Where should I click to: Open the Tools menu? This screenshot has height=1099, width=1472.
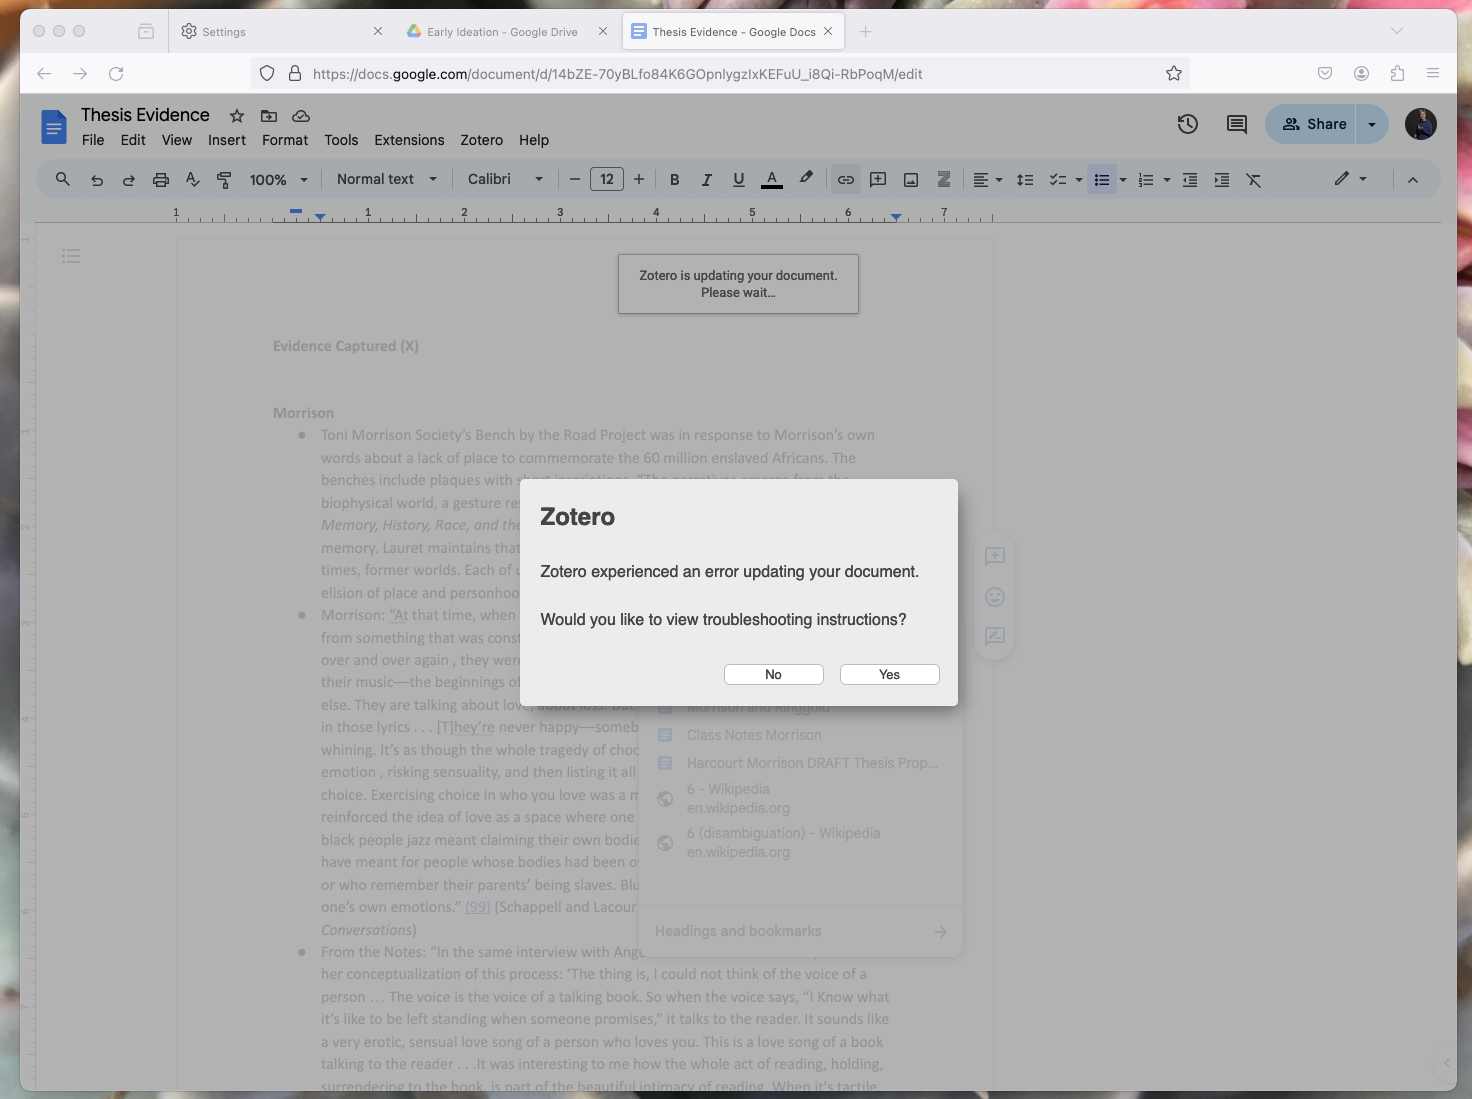point(341,140)
